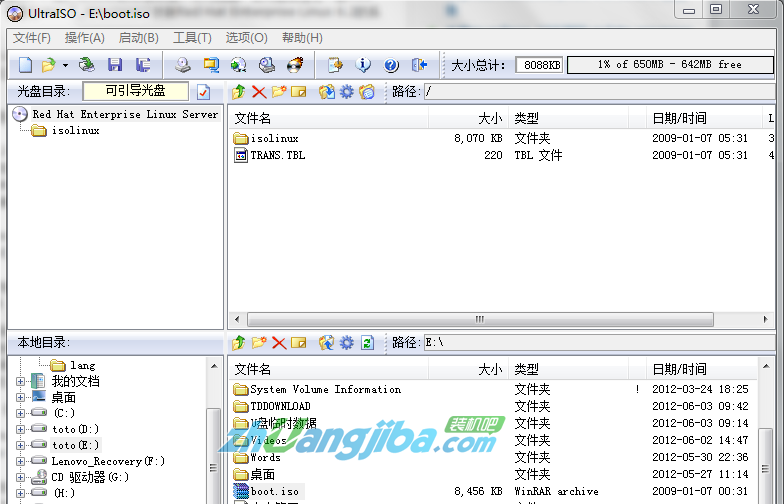This screenshot has height=504, width=784.
Task: Click the Help question mark icon
Action: click(391, 65)
